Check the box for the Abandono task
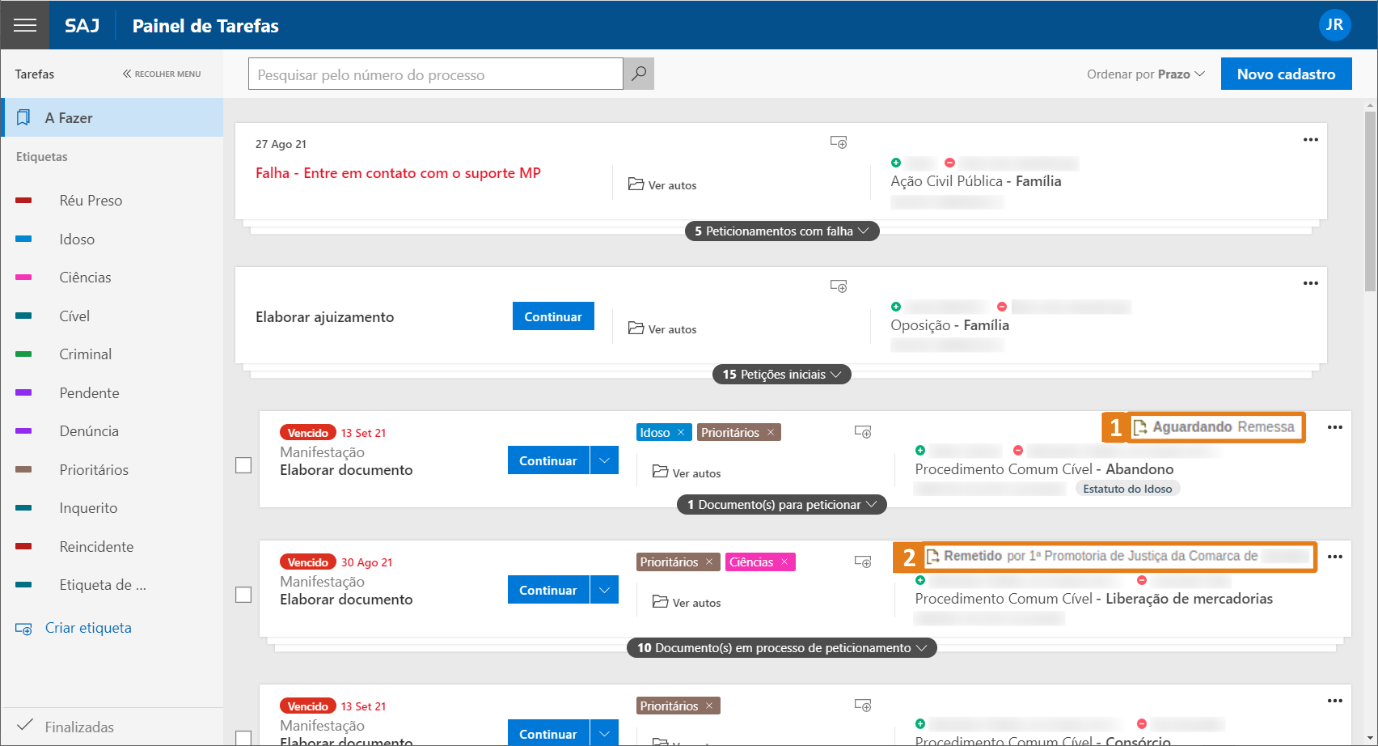1378x746 pixels. [x=243, y=465]
